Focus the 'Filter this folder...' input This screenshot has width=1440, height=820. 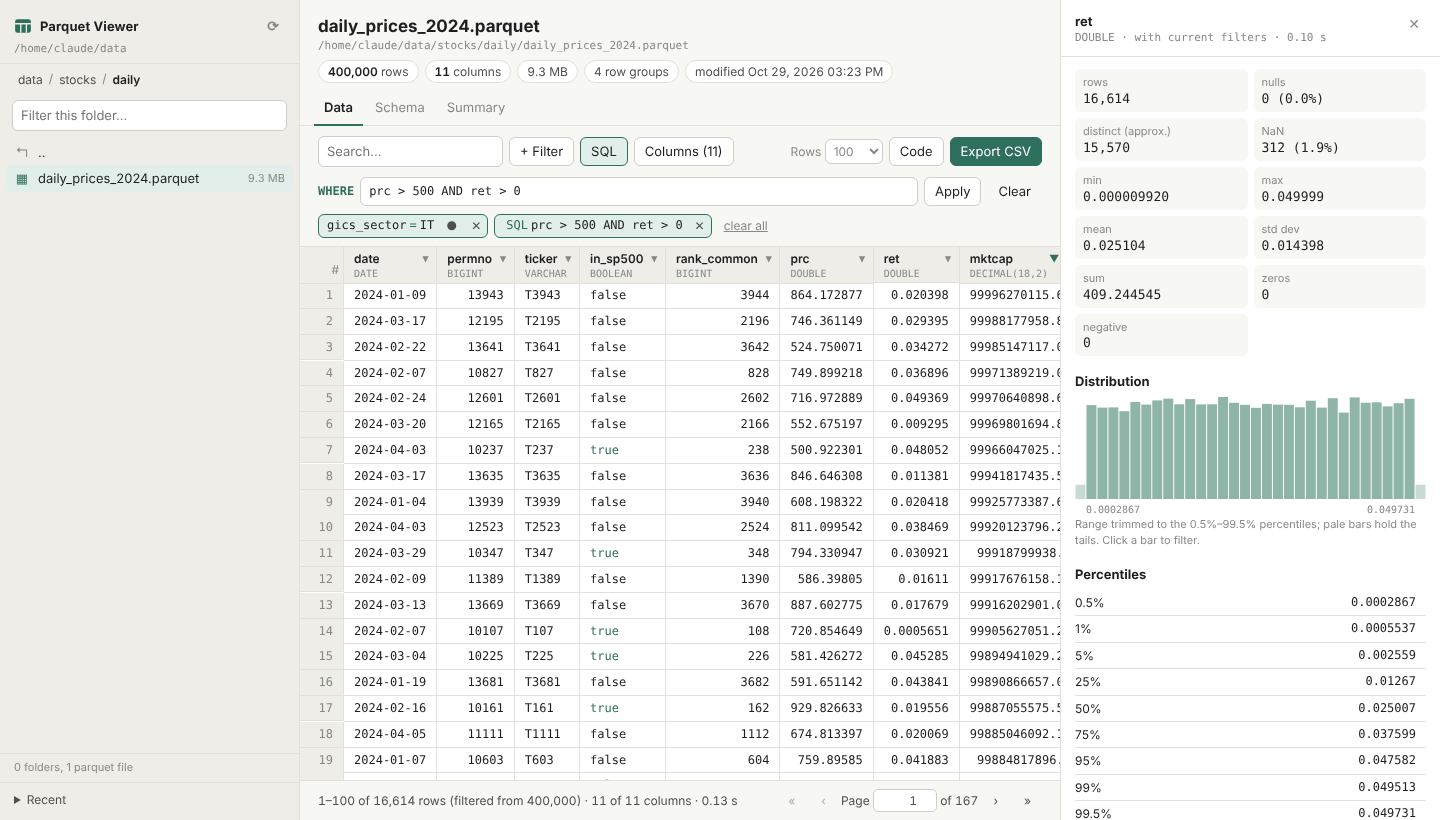pos(150,115)
